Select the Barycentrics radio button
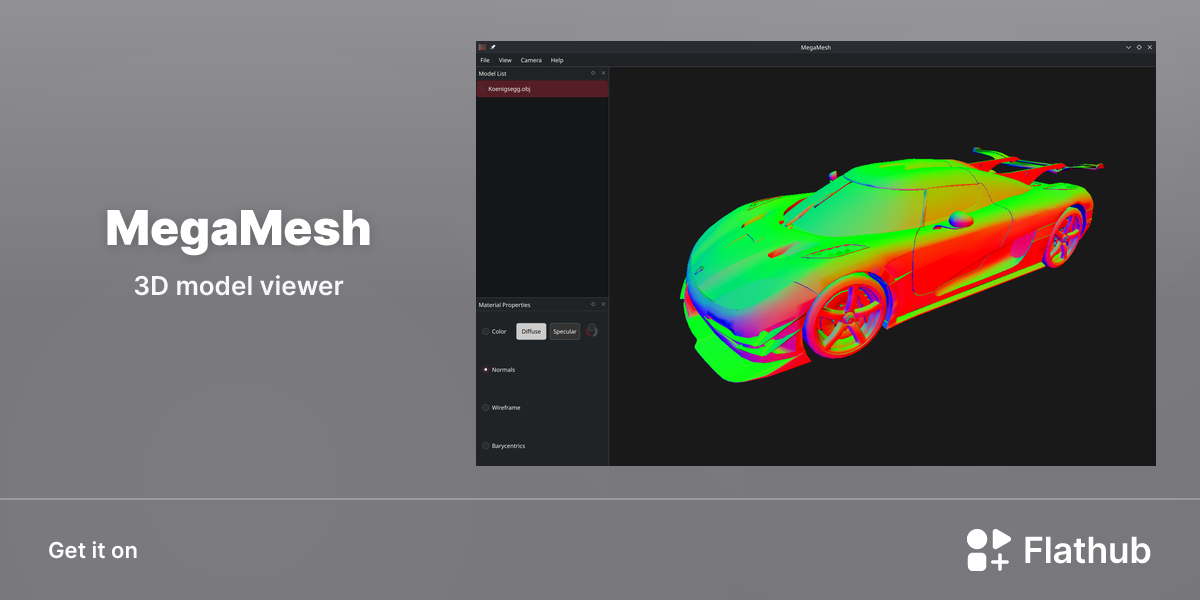Viewport: 1200px width, 600px height. pos(486,446)
